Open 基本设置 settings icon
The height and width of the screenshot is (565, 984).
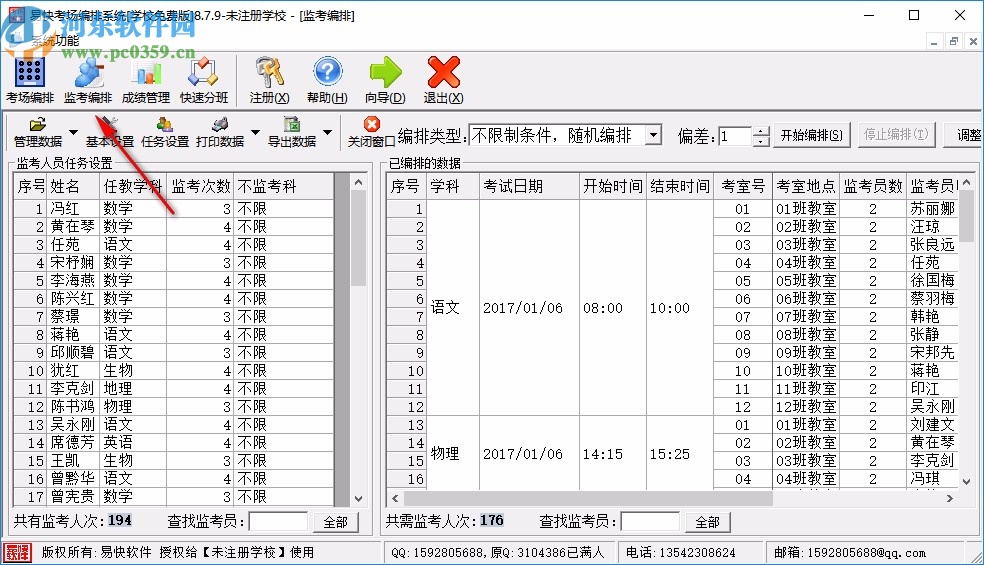110,124
